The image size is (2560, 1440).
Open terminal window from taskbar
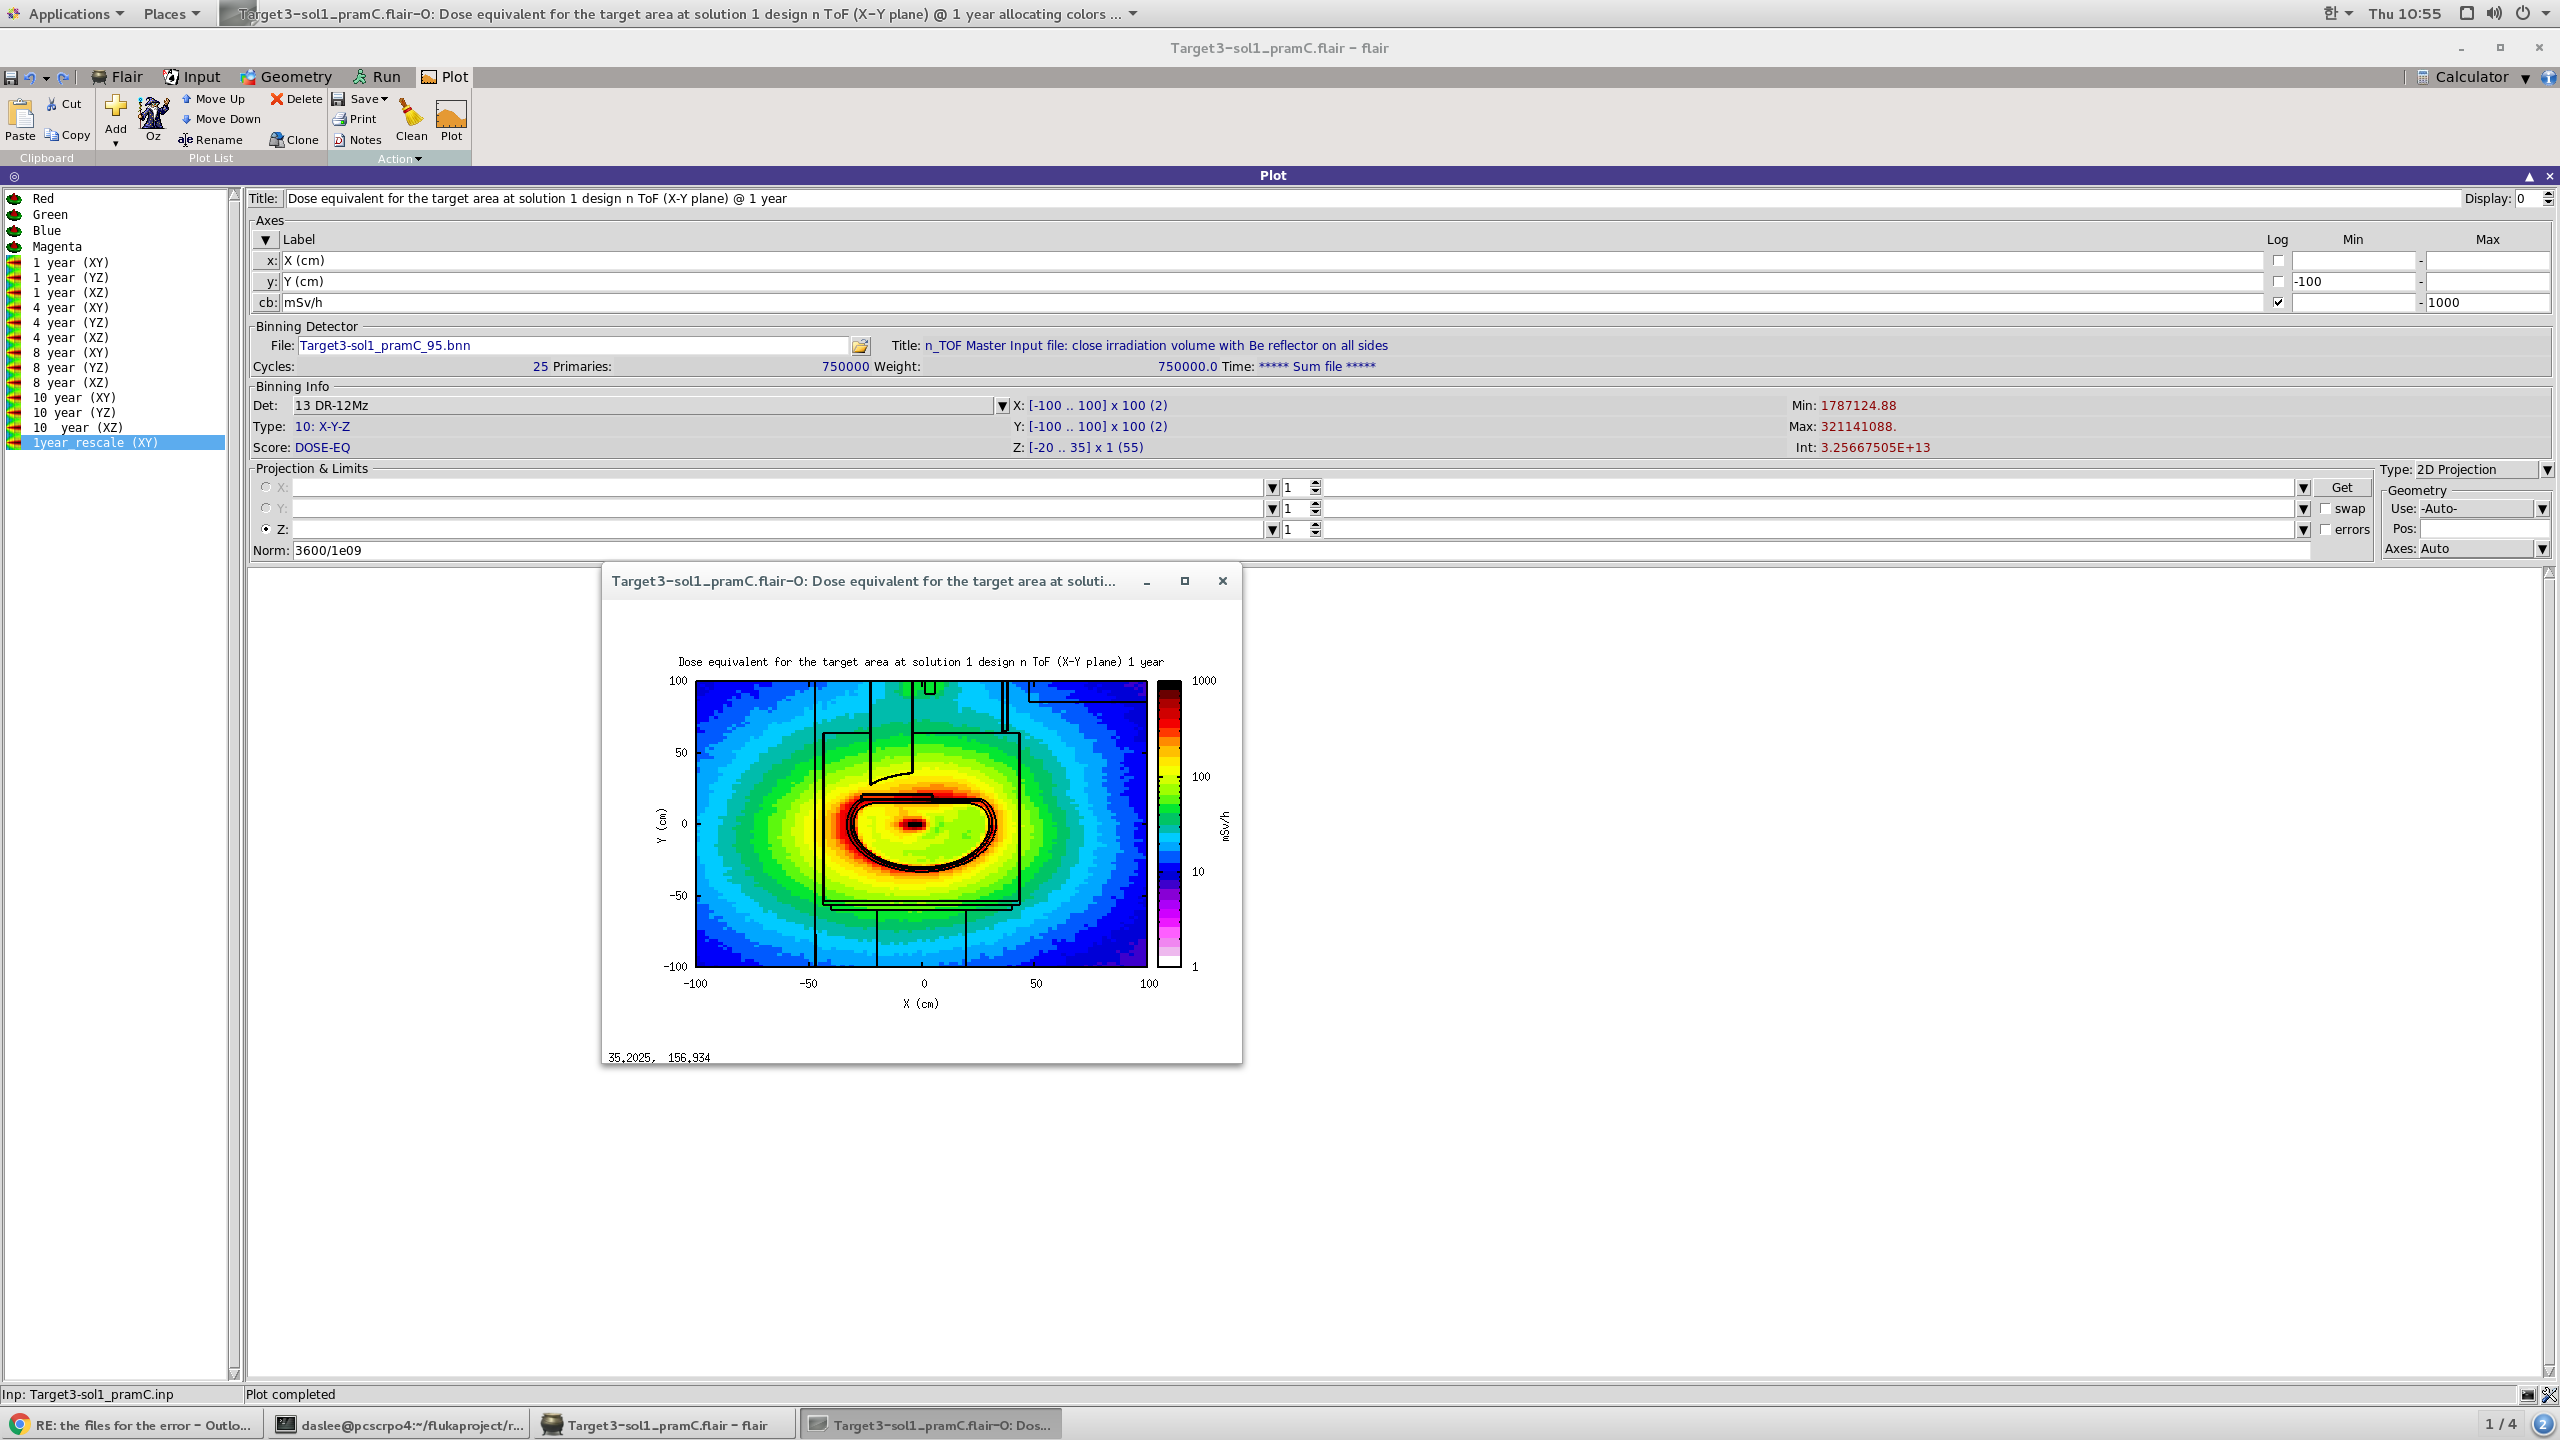click(x=400, y=1425)
